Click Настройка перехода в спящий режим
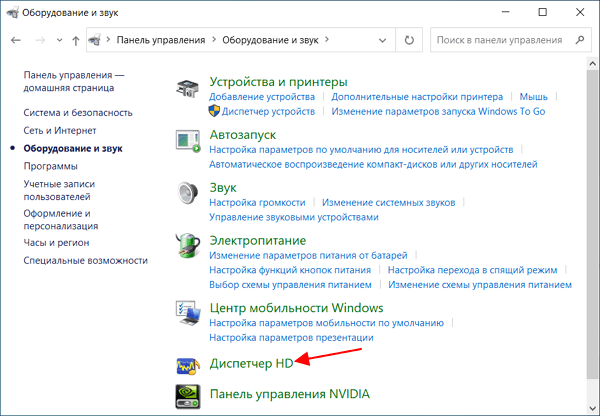 click(x=472, y=270)
